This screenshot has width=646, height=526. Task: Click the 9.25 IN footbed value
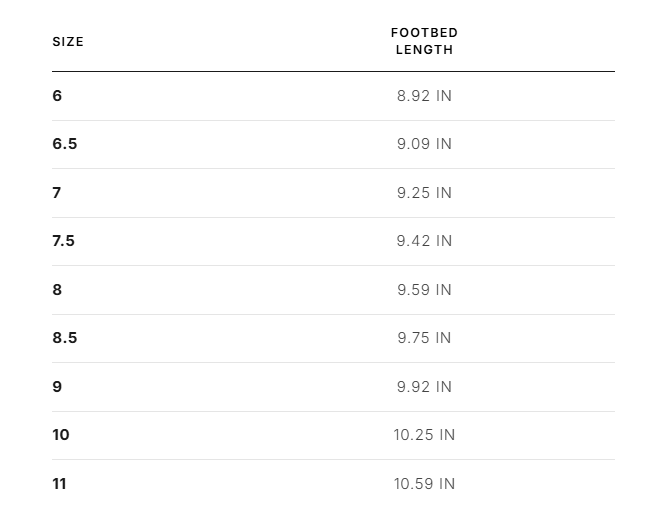tap(424, 193)
